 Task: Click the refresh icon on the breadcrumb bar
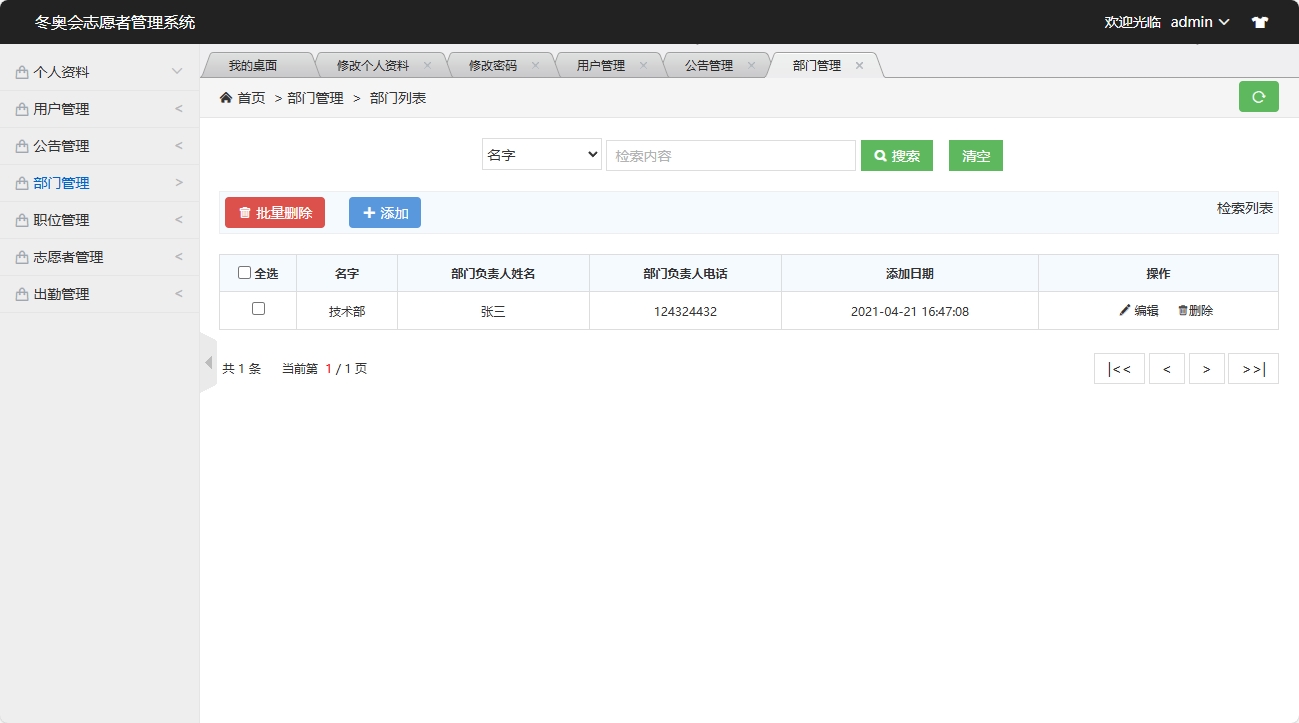(x=1258, y=97)
